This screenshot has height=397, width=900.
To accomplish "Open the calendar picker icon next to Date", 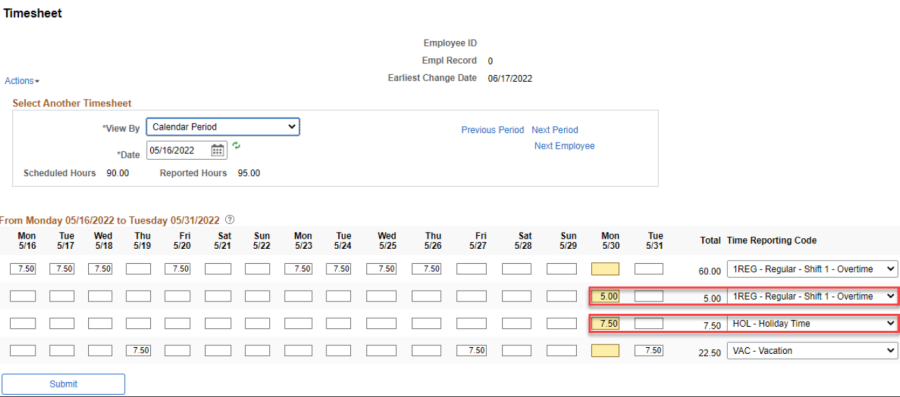I will tap(217, 150).
